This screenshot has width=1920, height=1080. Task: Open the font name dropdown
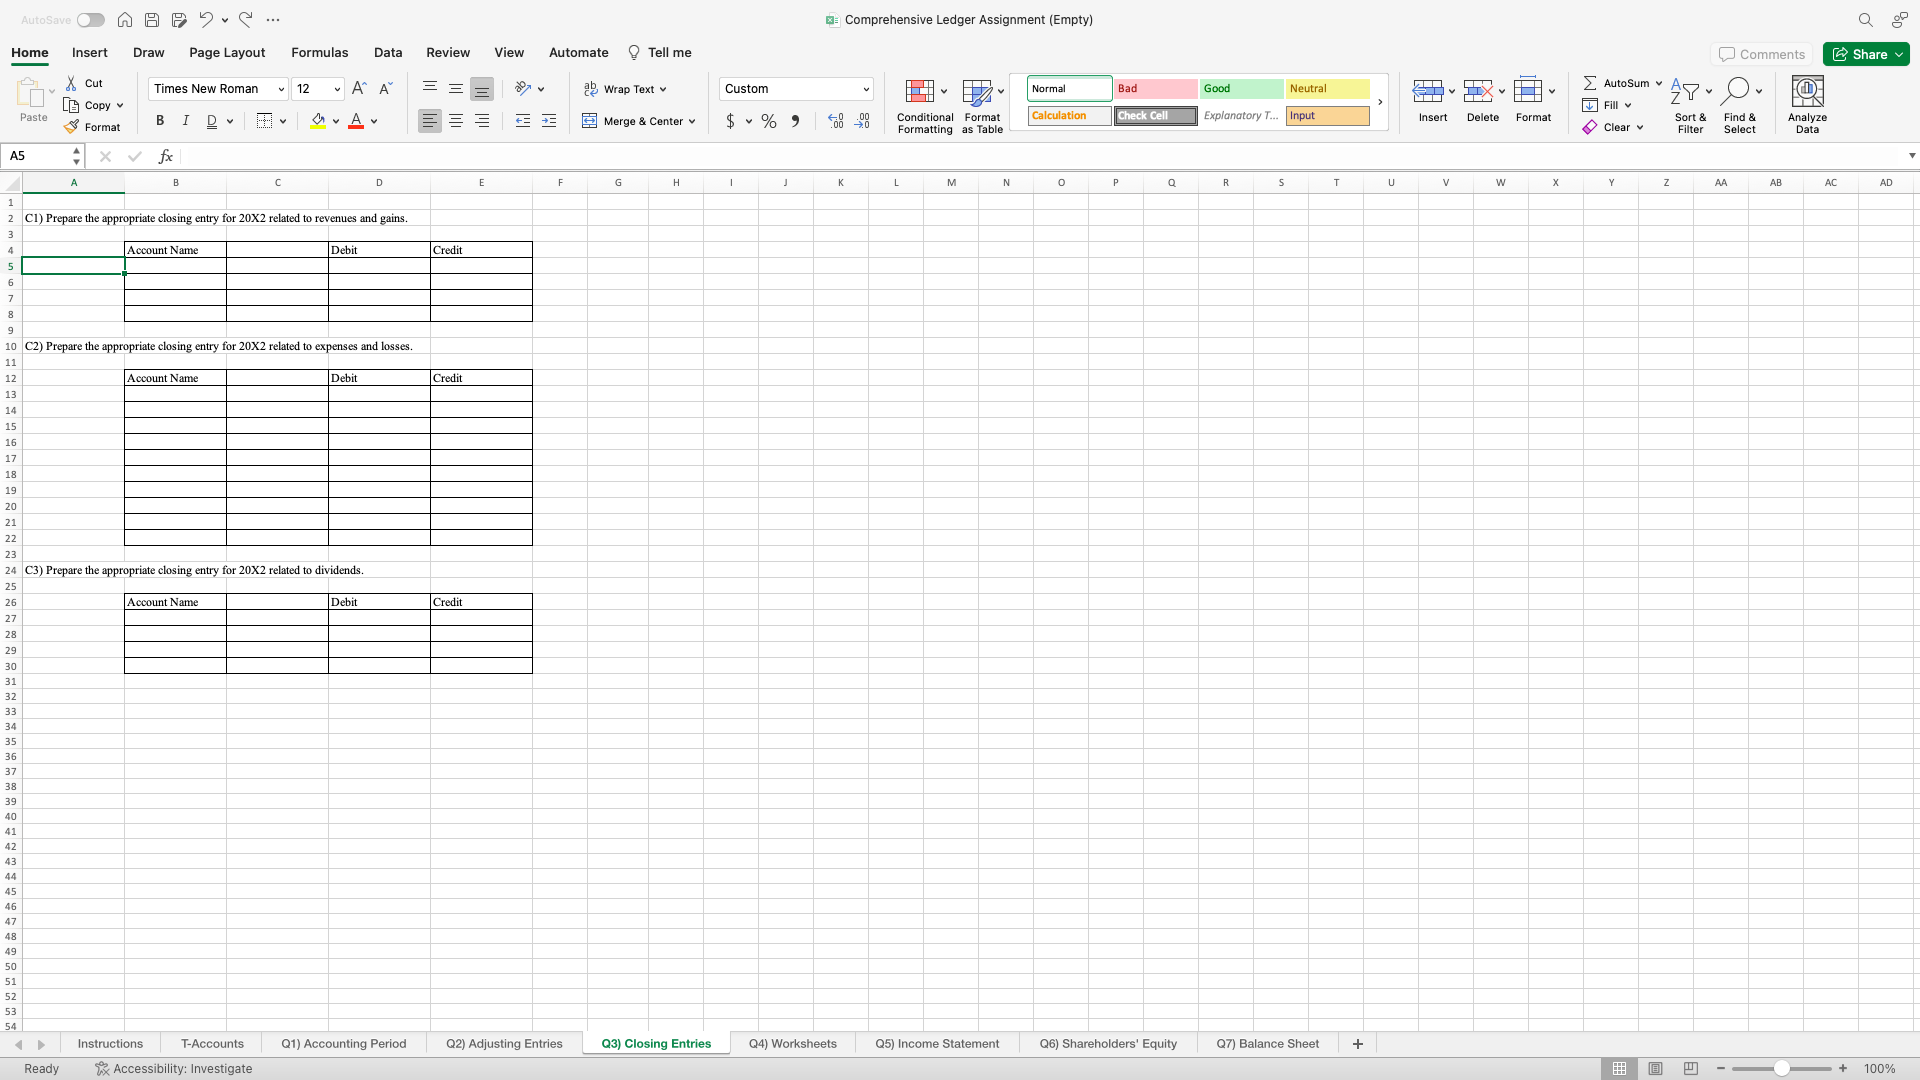(x=281, y=89)
